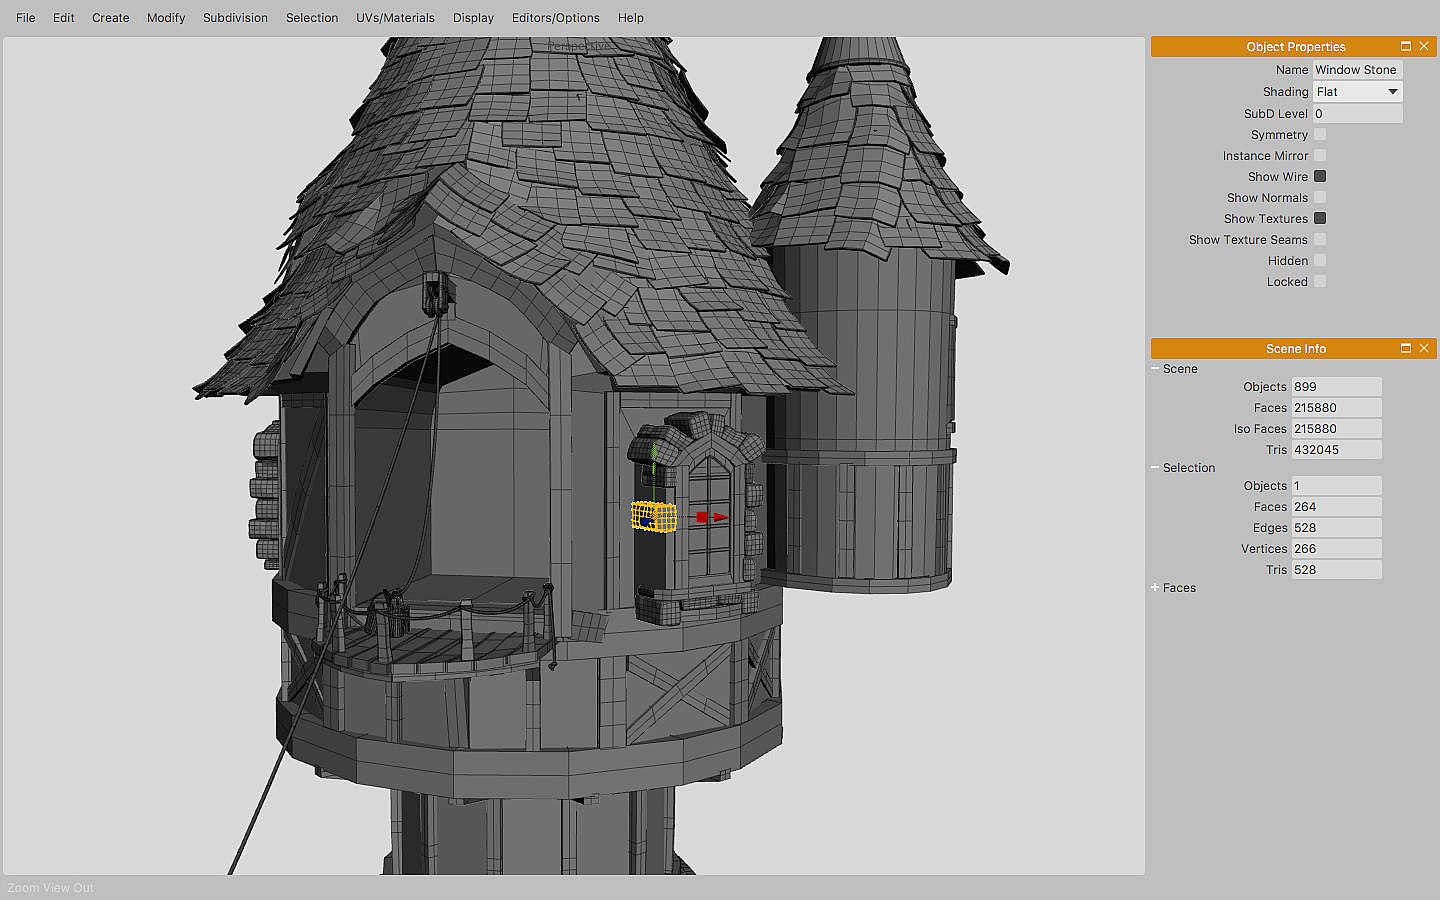
Task: Open the Edit menu
Action: coord(64,18)
